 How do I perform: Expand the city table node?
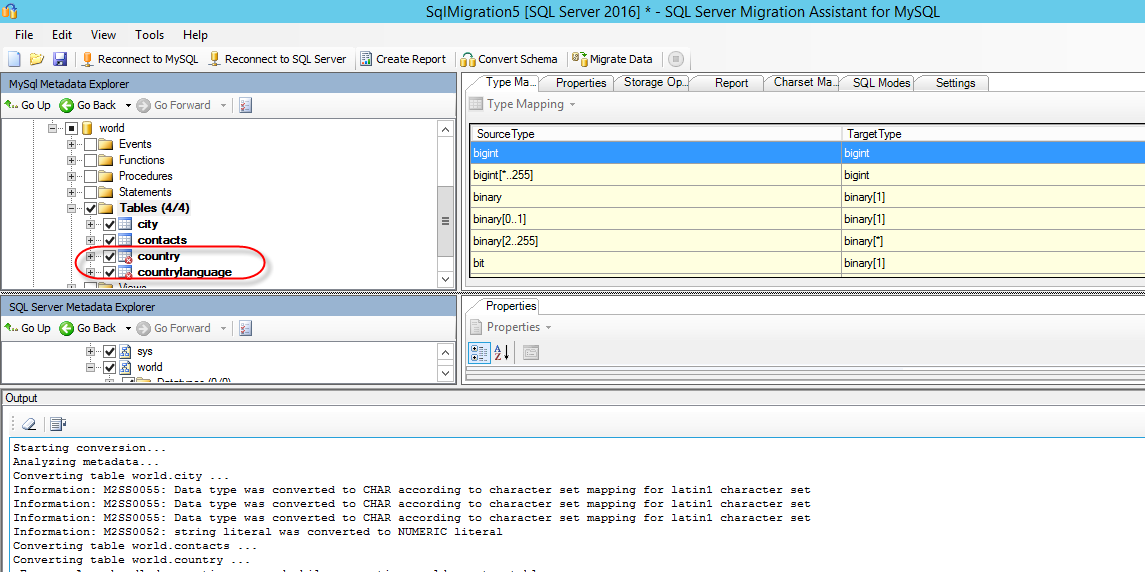coord(91,225)
